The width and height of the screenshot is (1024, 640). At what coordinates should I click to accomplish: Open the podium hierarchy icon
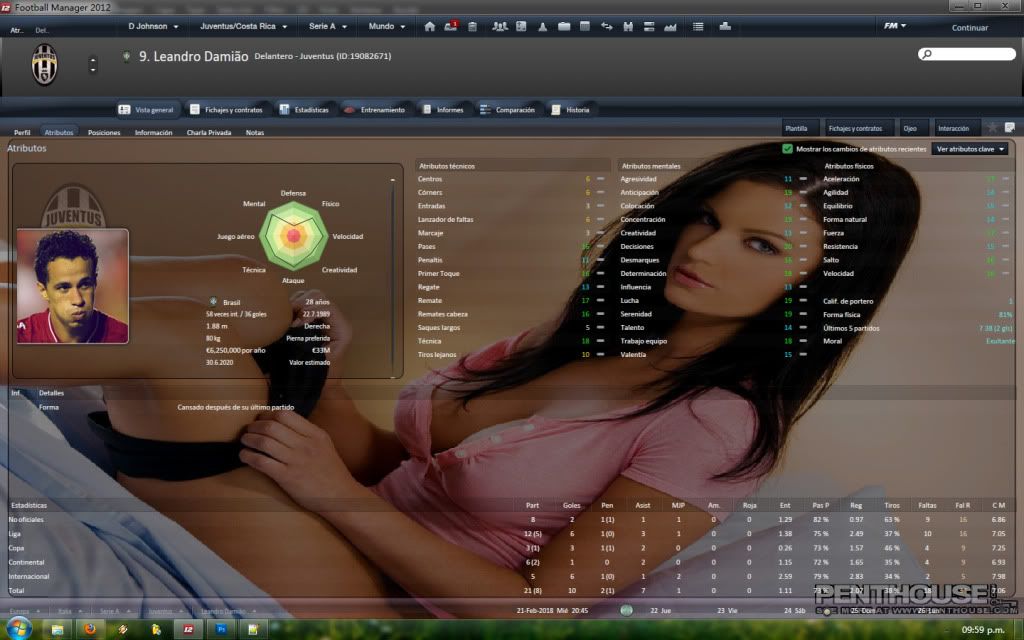click(724, 27)
